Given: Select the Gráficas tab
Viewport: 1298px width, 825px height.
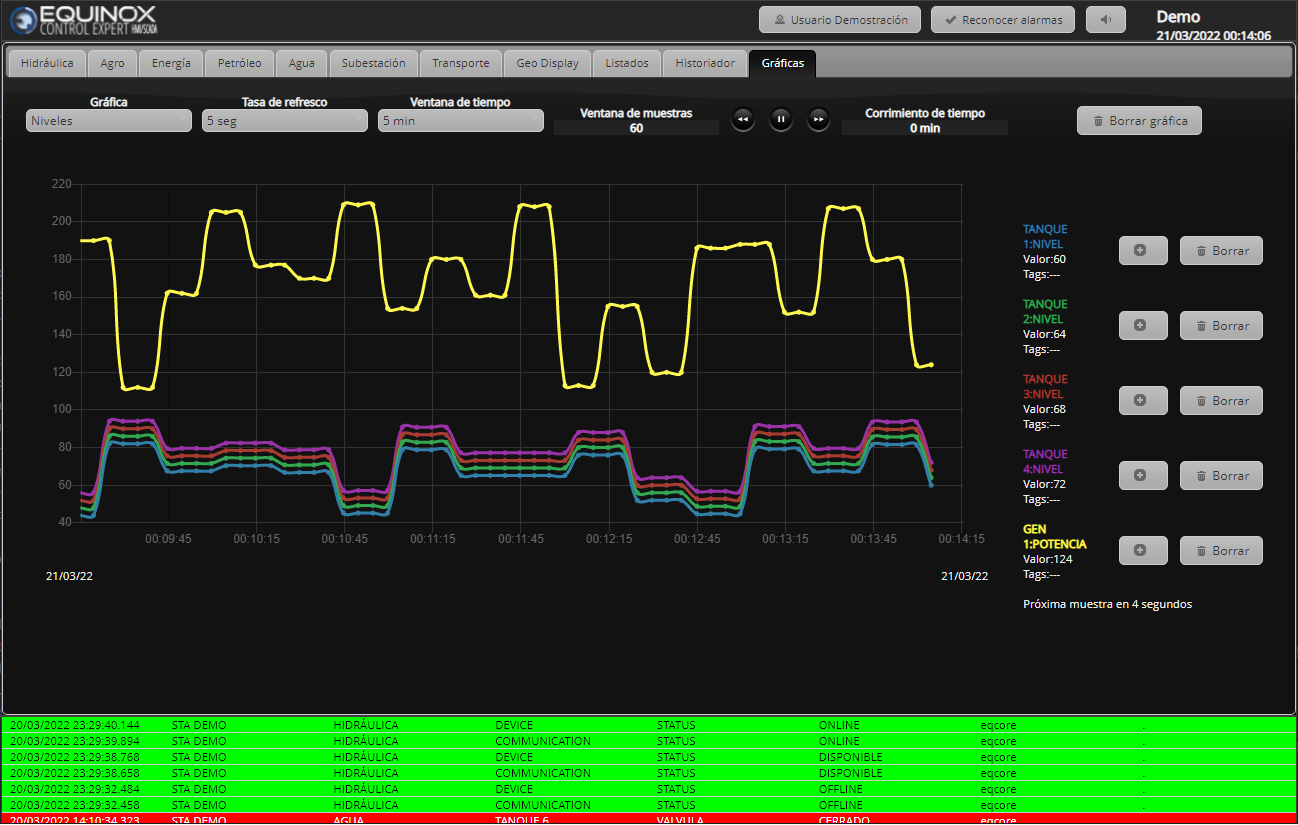Looking at the screenshot, I should [x=783, y=63].
